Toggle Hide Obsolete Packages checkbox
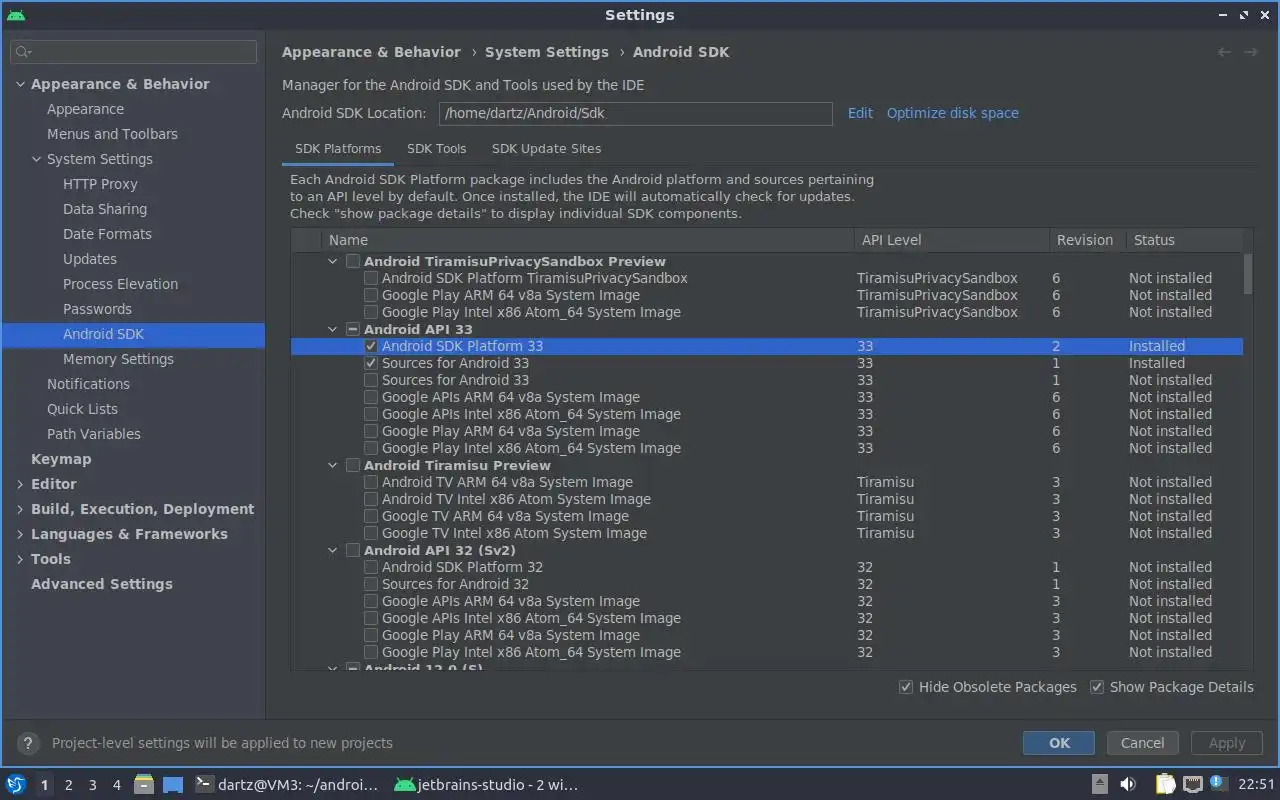This screenshot has height=800, width=1280. tap(906, 687)
